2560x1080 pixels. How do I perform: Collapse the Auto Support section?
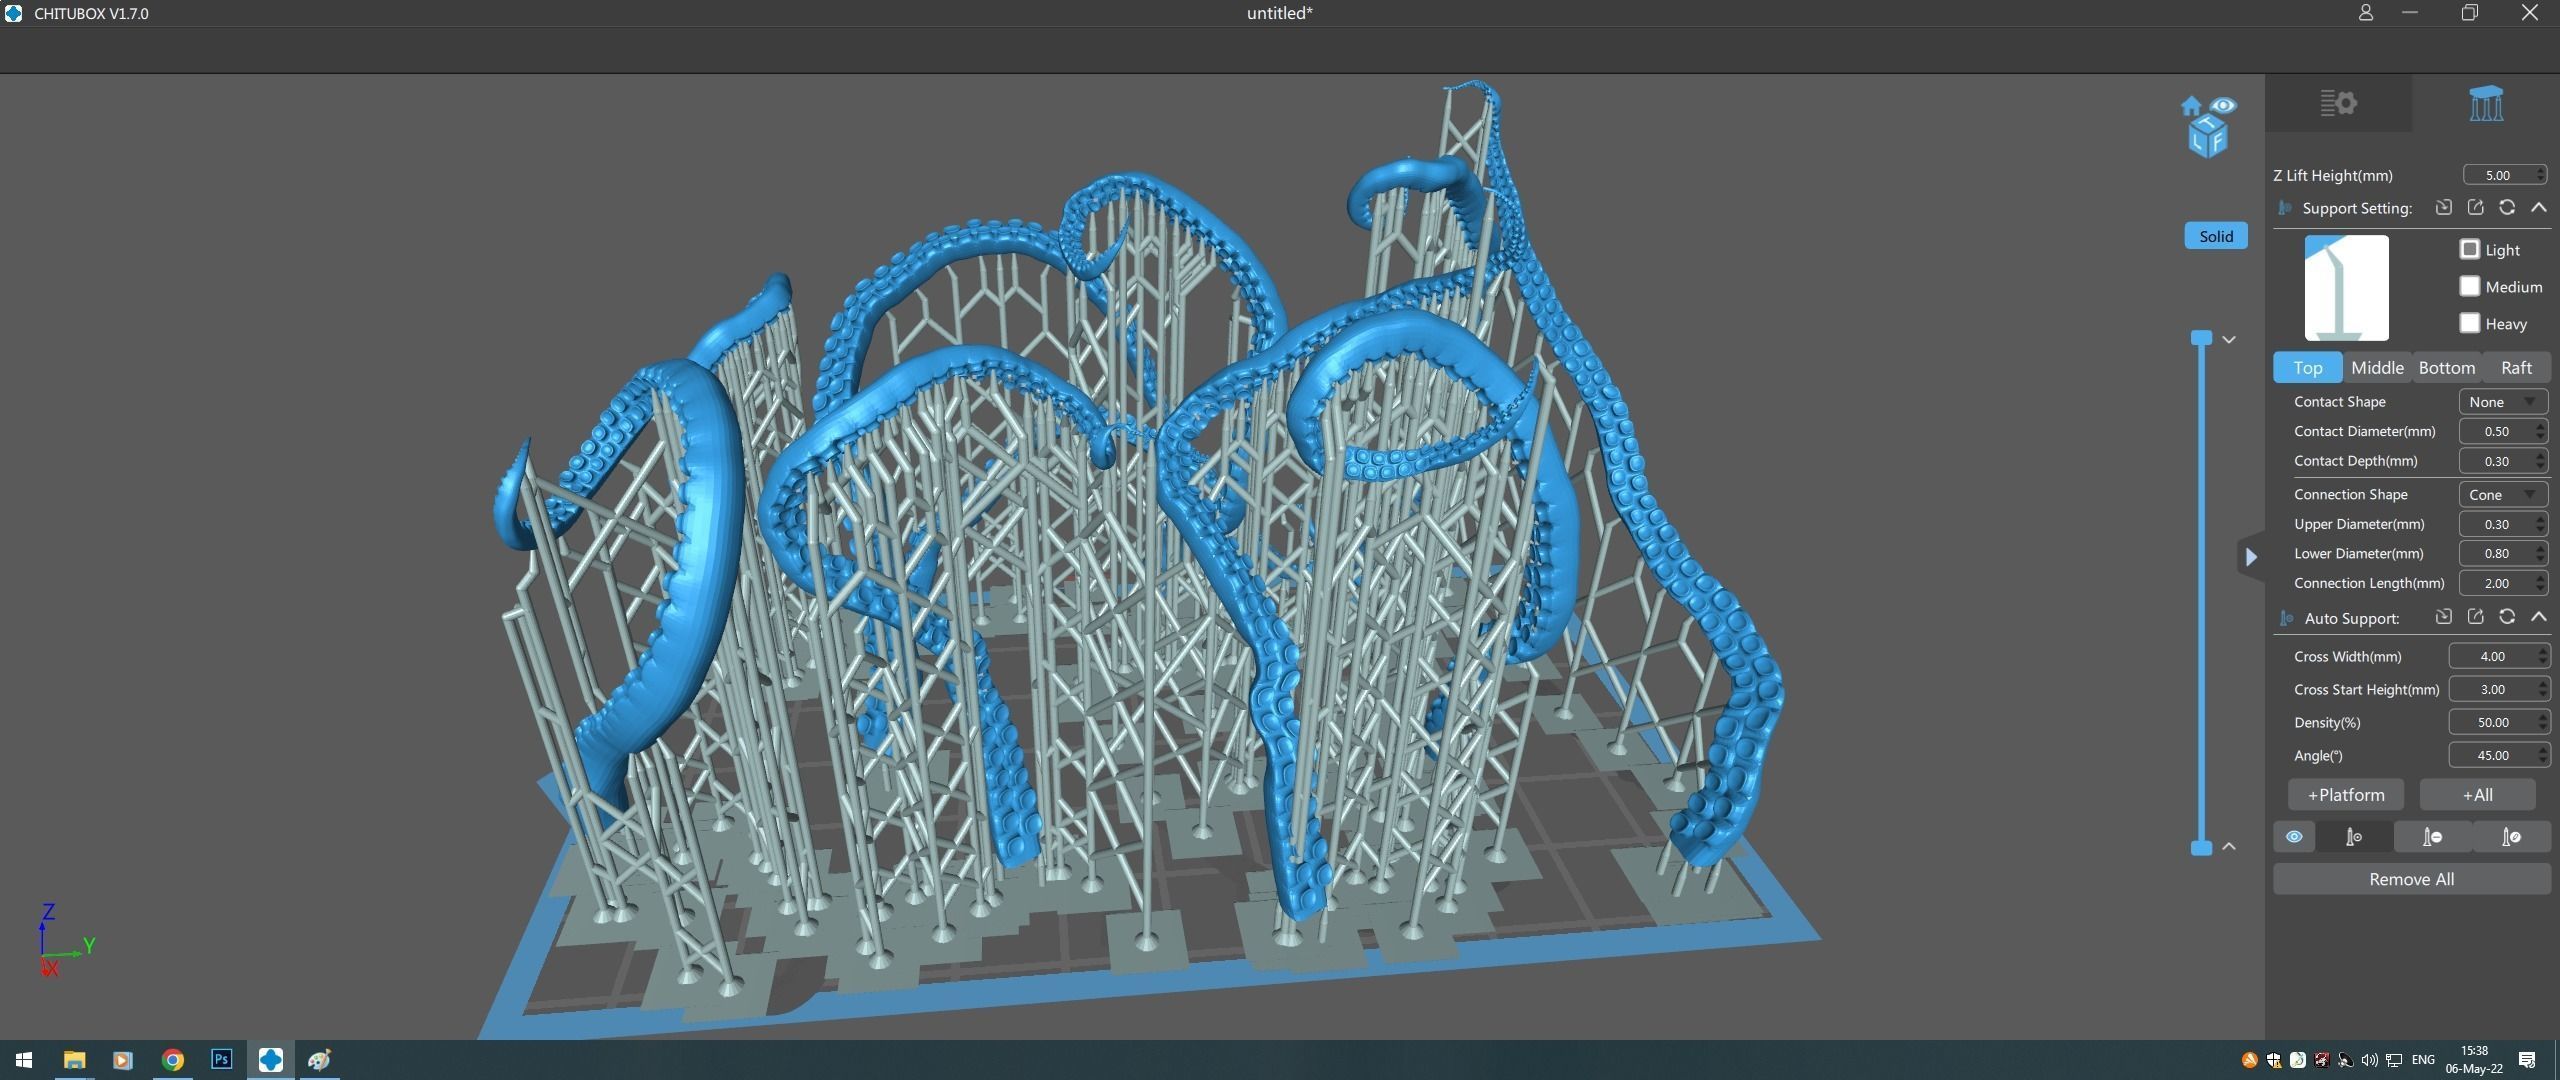pos(2538,617)
